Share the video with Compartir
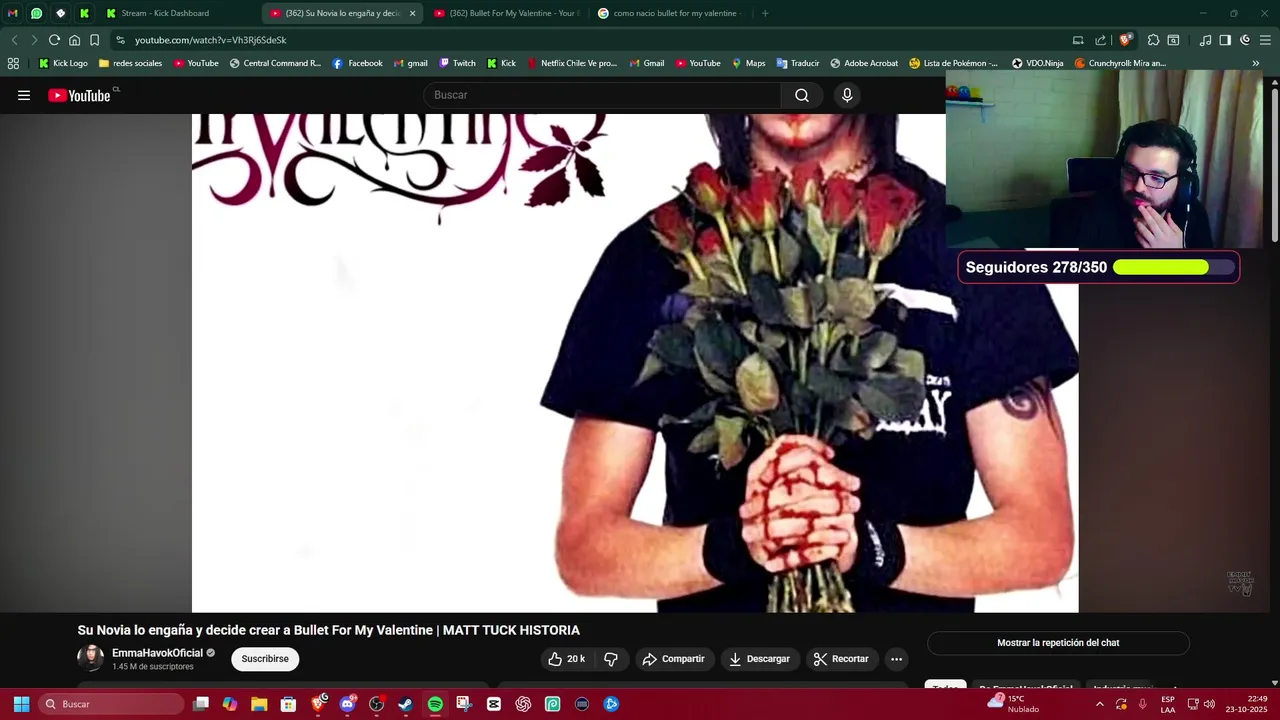This screenshot has width=1280, height=720. point(673,659)
